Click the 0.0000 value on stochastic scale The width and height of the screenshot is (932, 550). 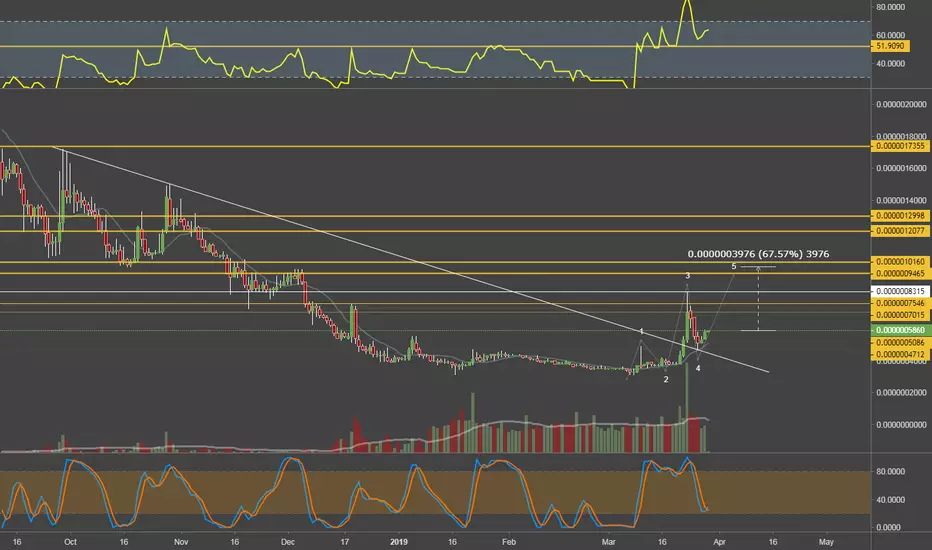pos(888,527)
